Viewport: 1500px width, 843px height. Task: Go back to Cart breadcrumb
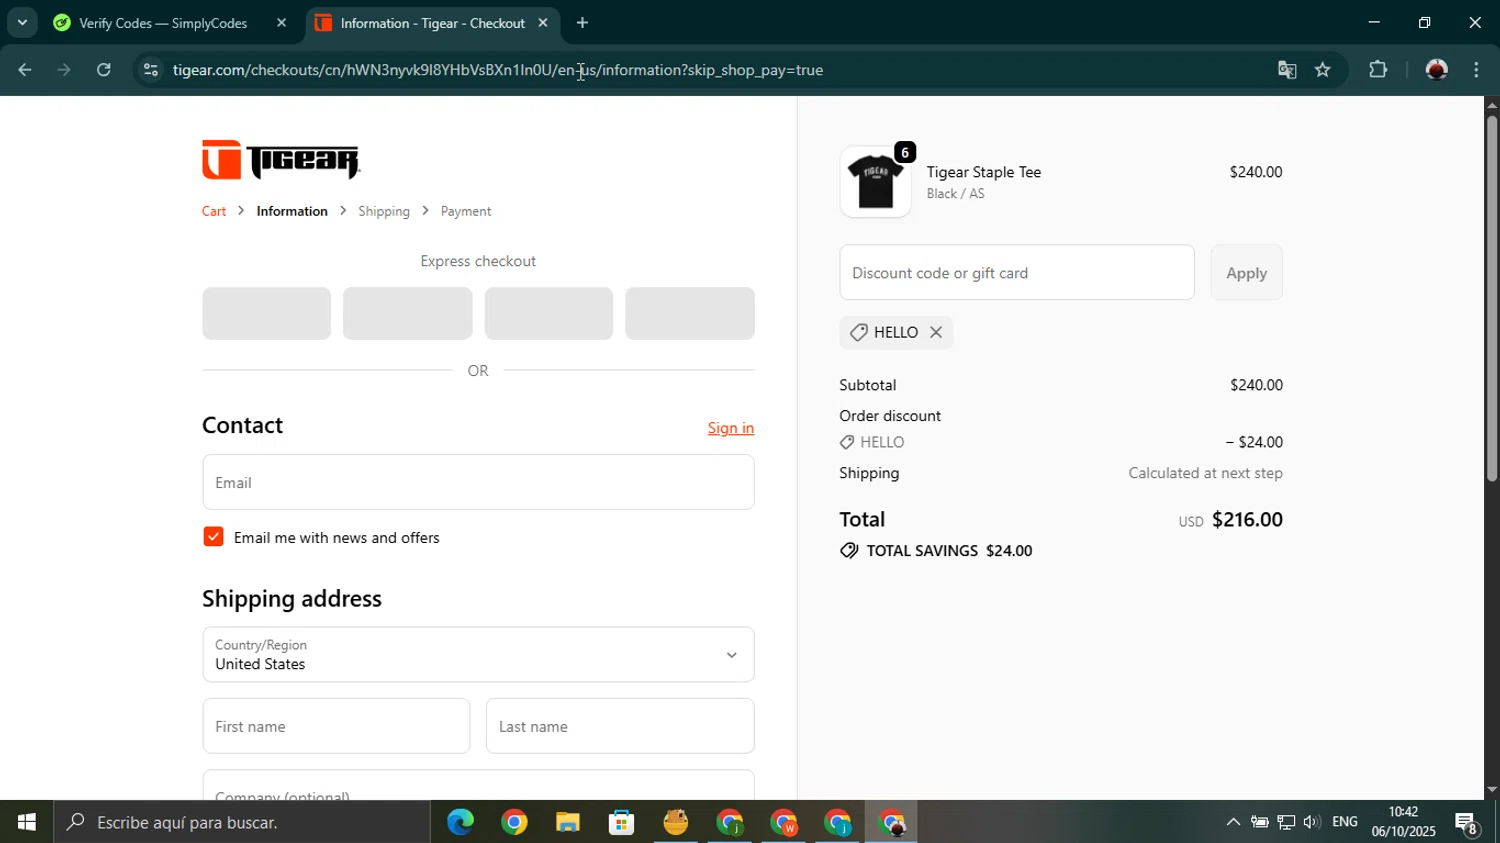[214, 211]
